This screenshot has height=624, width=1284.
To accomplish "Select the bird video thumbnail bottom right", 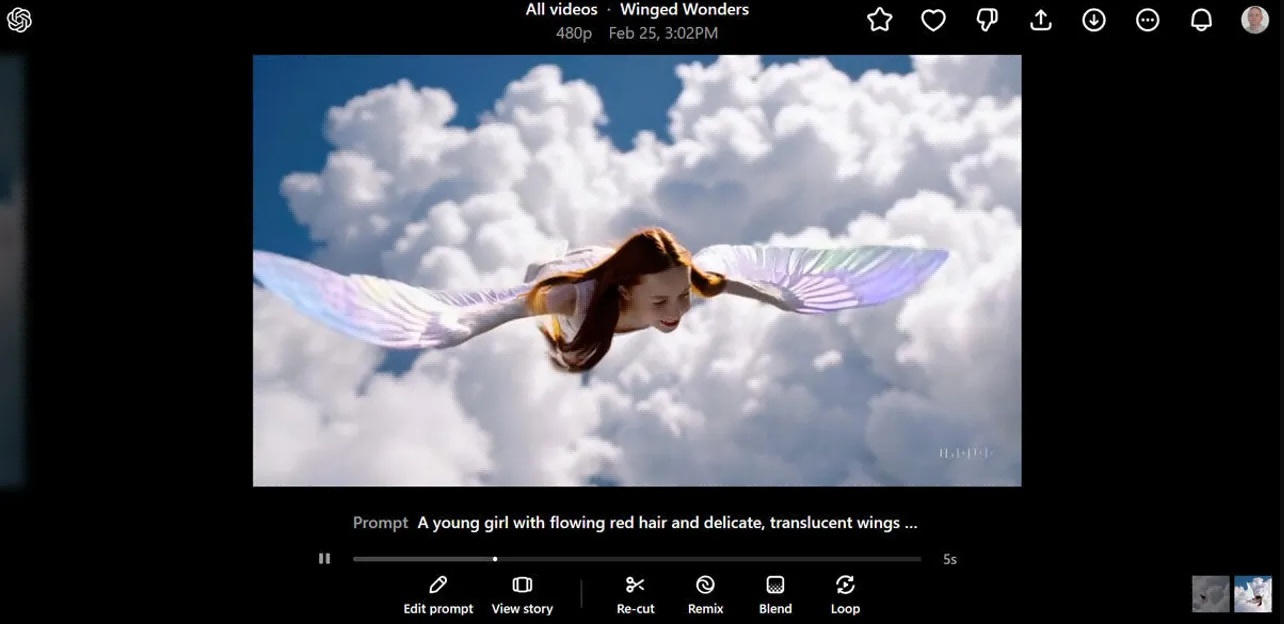I will 1211,593.
